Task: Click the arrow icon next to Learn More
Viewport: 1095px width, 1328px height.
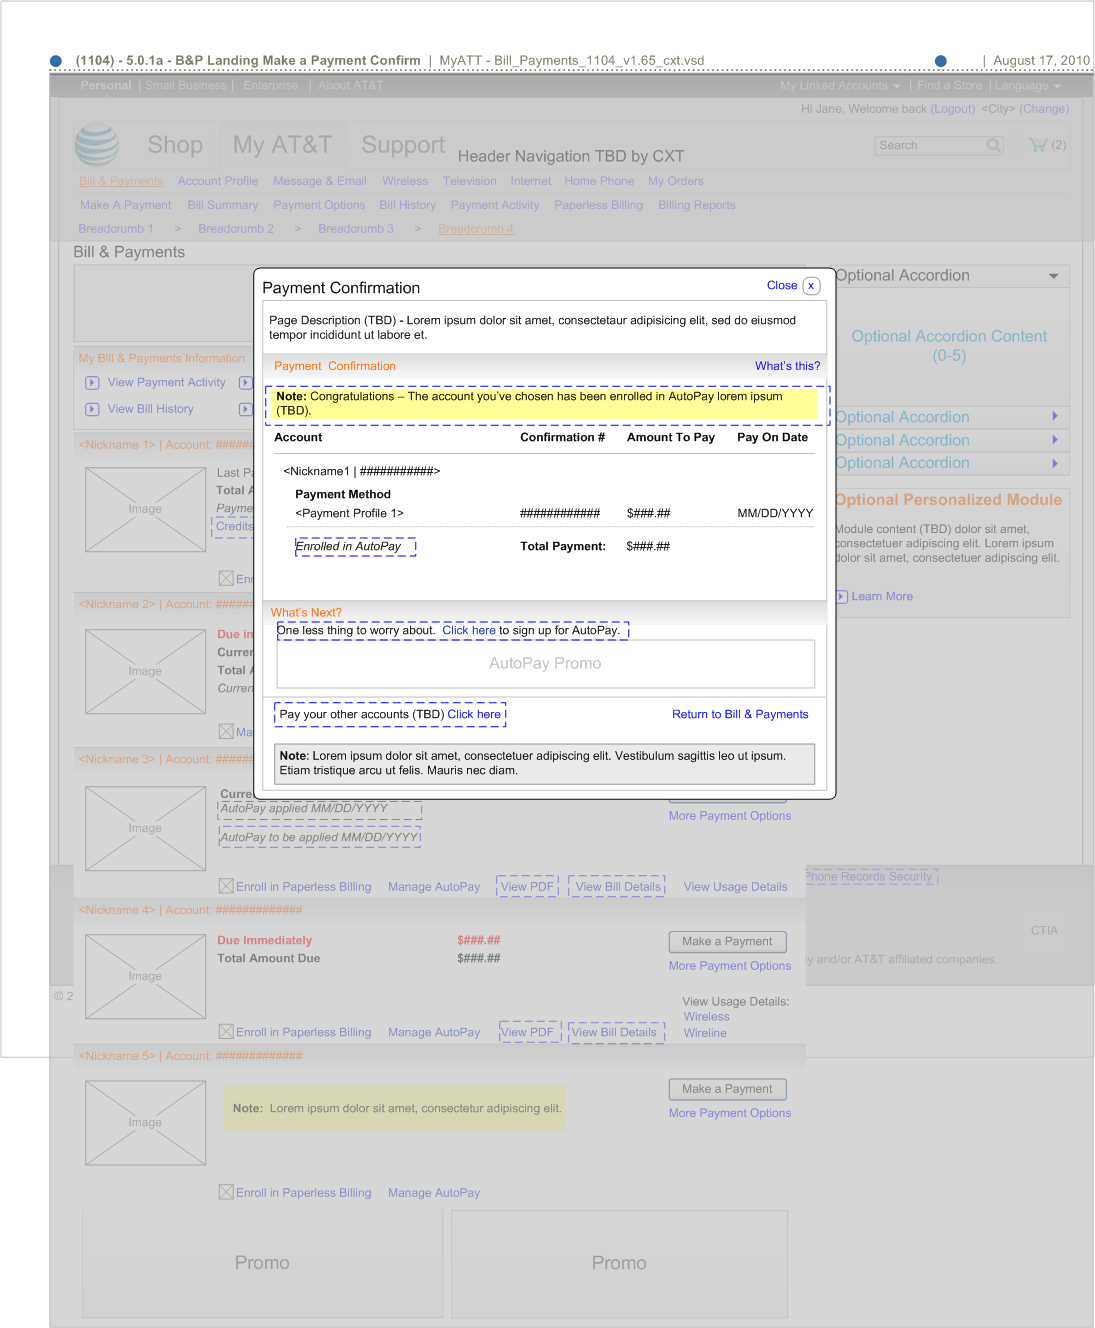Action: [x=842, y=597]
